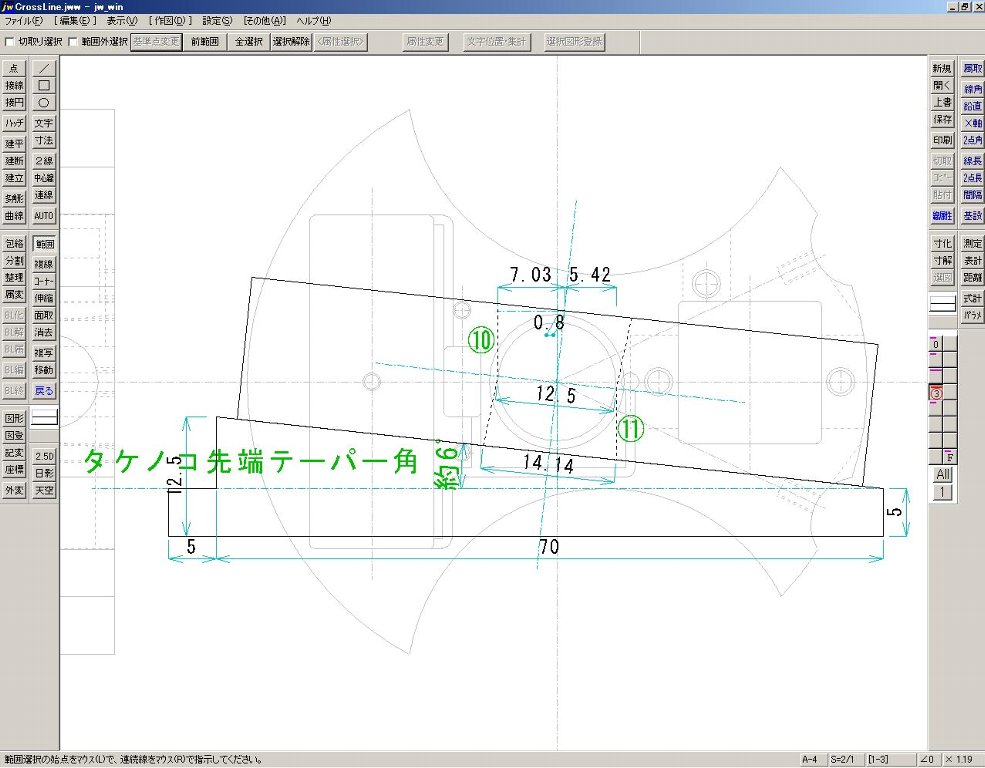Select the 連線 continuous line tool
The width and height of the screenshot is (985, 768).
pos(44,195)
